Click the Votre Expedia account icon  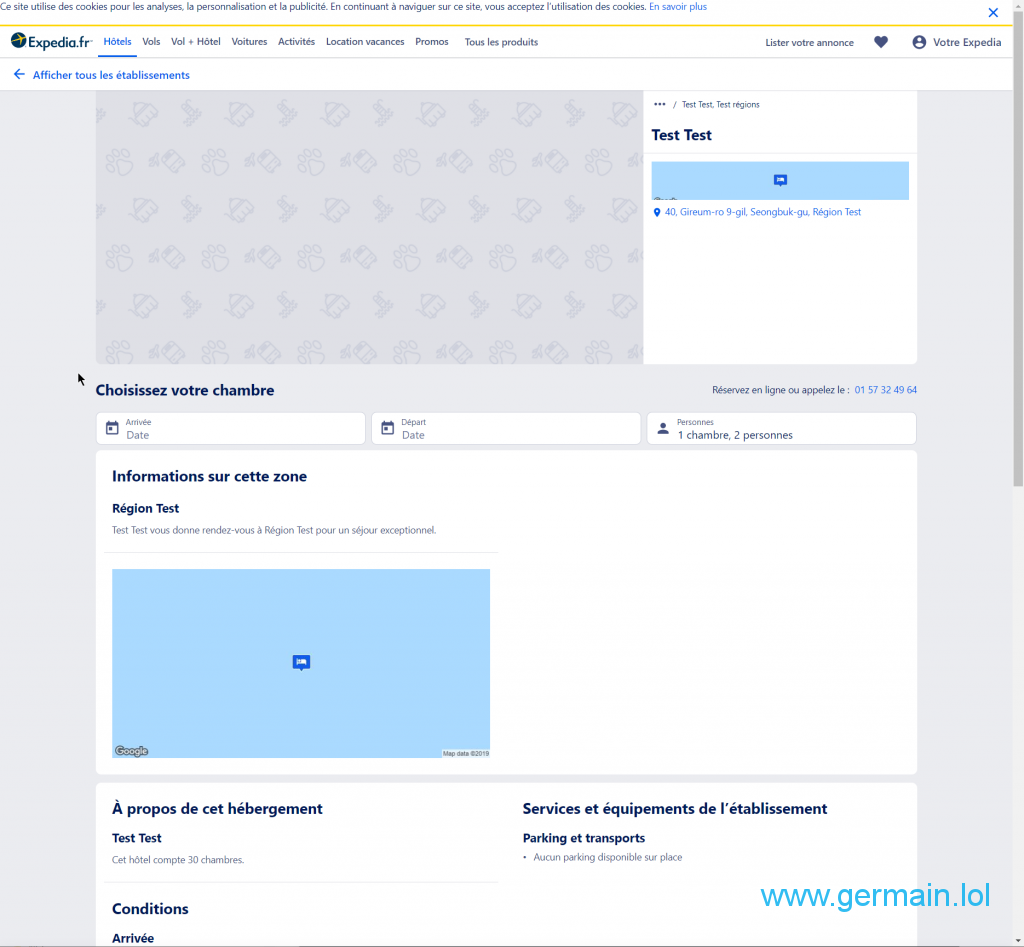click(x=919, y=42)
